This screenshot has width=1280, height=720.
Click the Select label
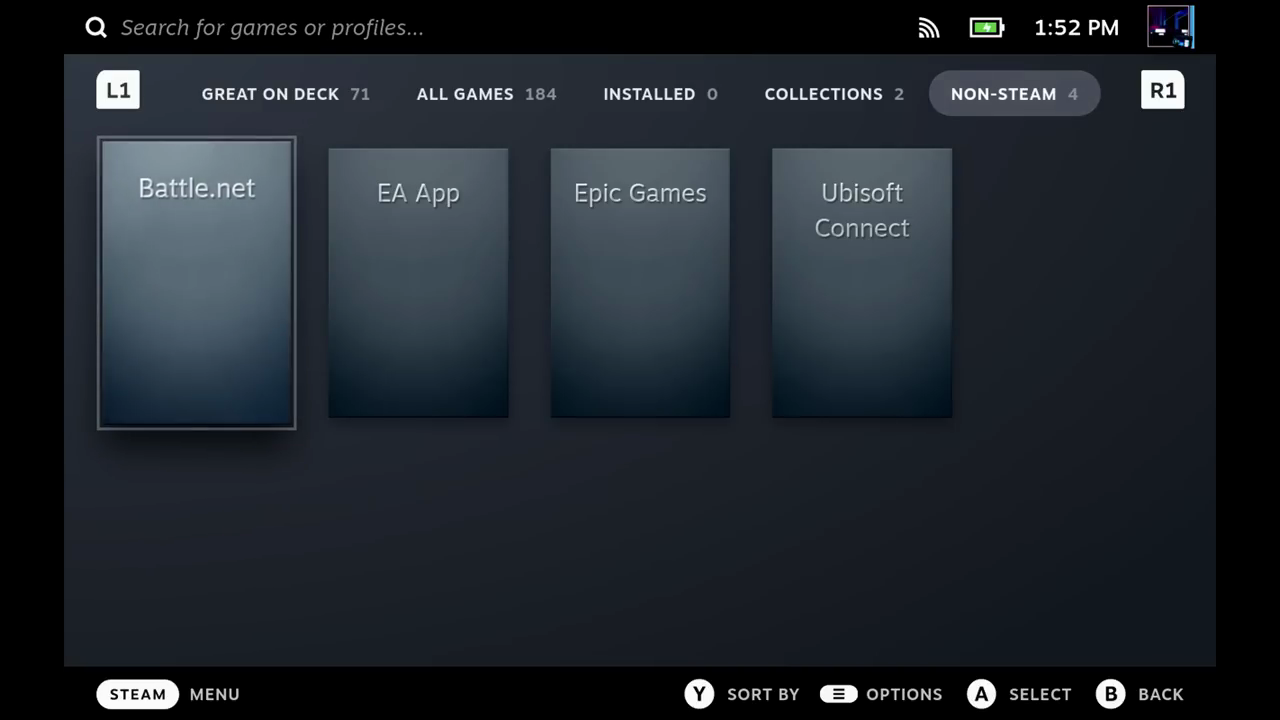tap(1040, 694)
